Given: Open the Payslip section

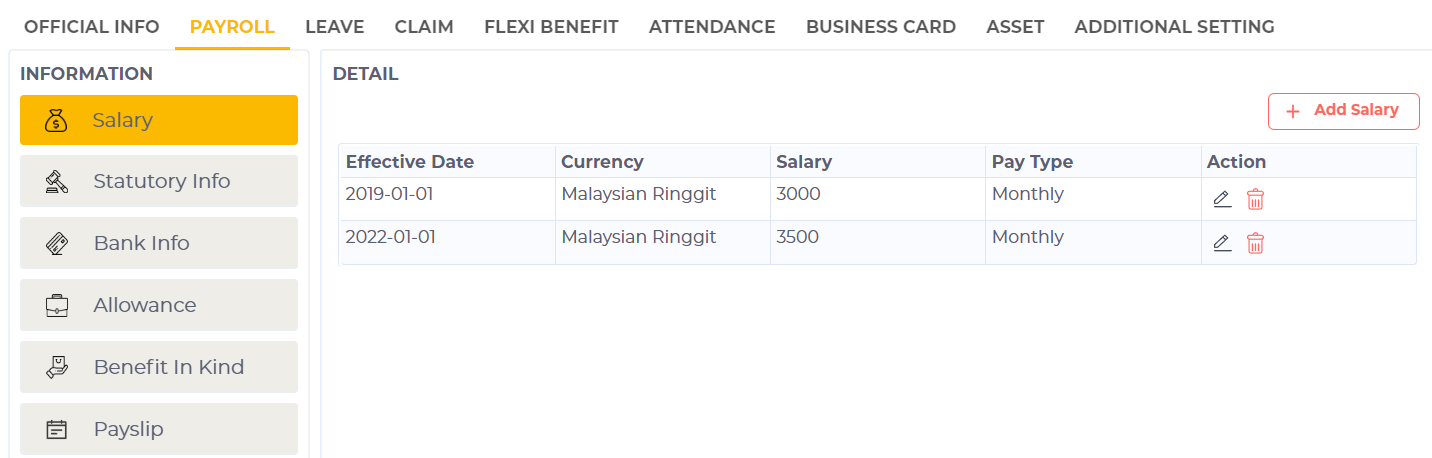Looking at the screenshot, I should click(159, 429).
